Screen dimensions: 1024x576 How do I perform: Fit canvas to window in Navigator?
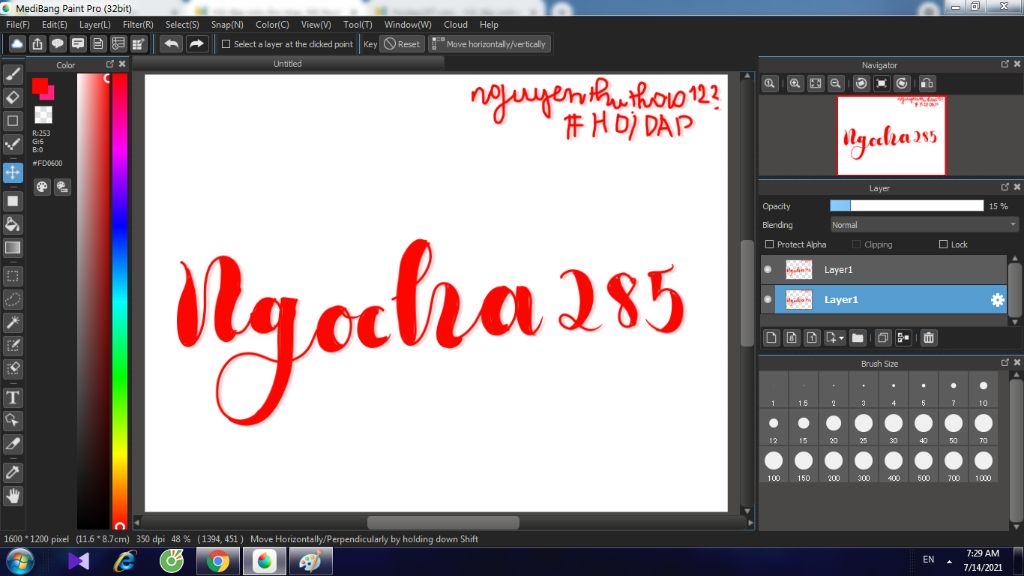816,84
